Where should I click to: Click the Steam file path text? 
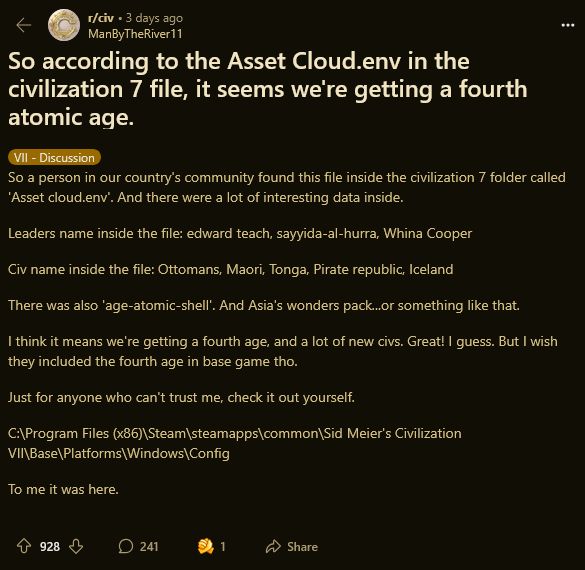pyautogui.click(x=235, y=443)
